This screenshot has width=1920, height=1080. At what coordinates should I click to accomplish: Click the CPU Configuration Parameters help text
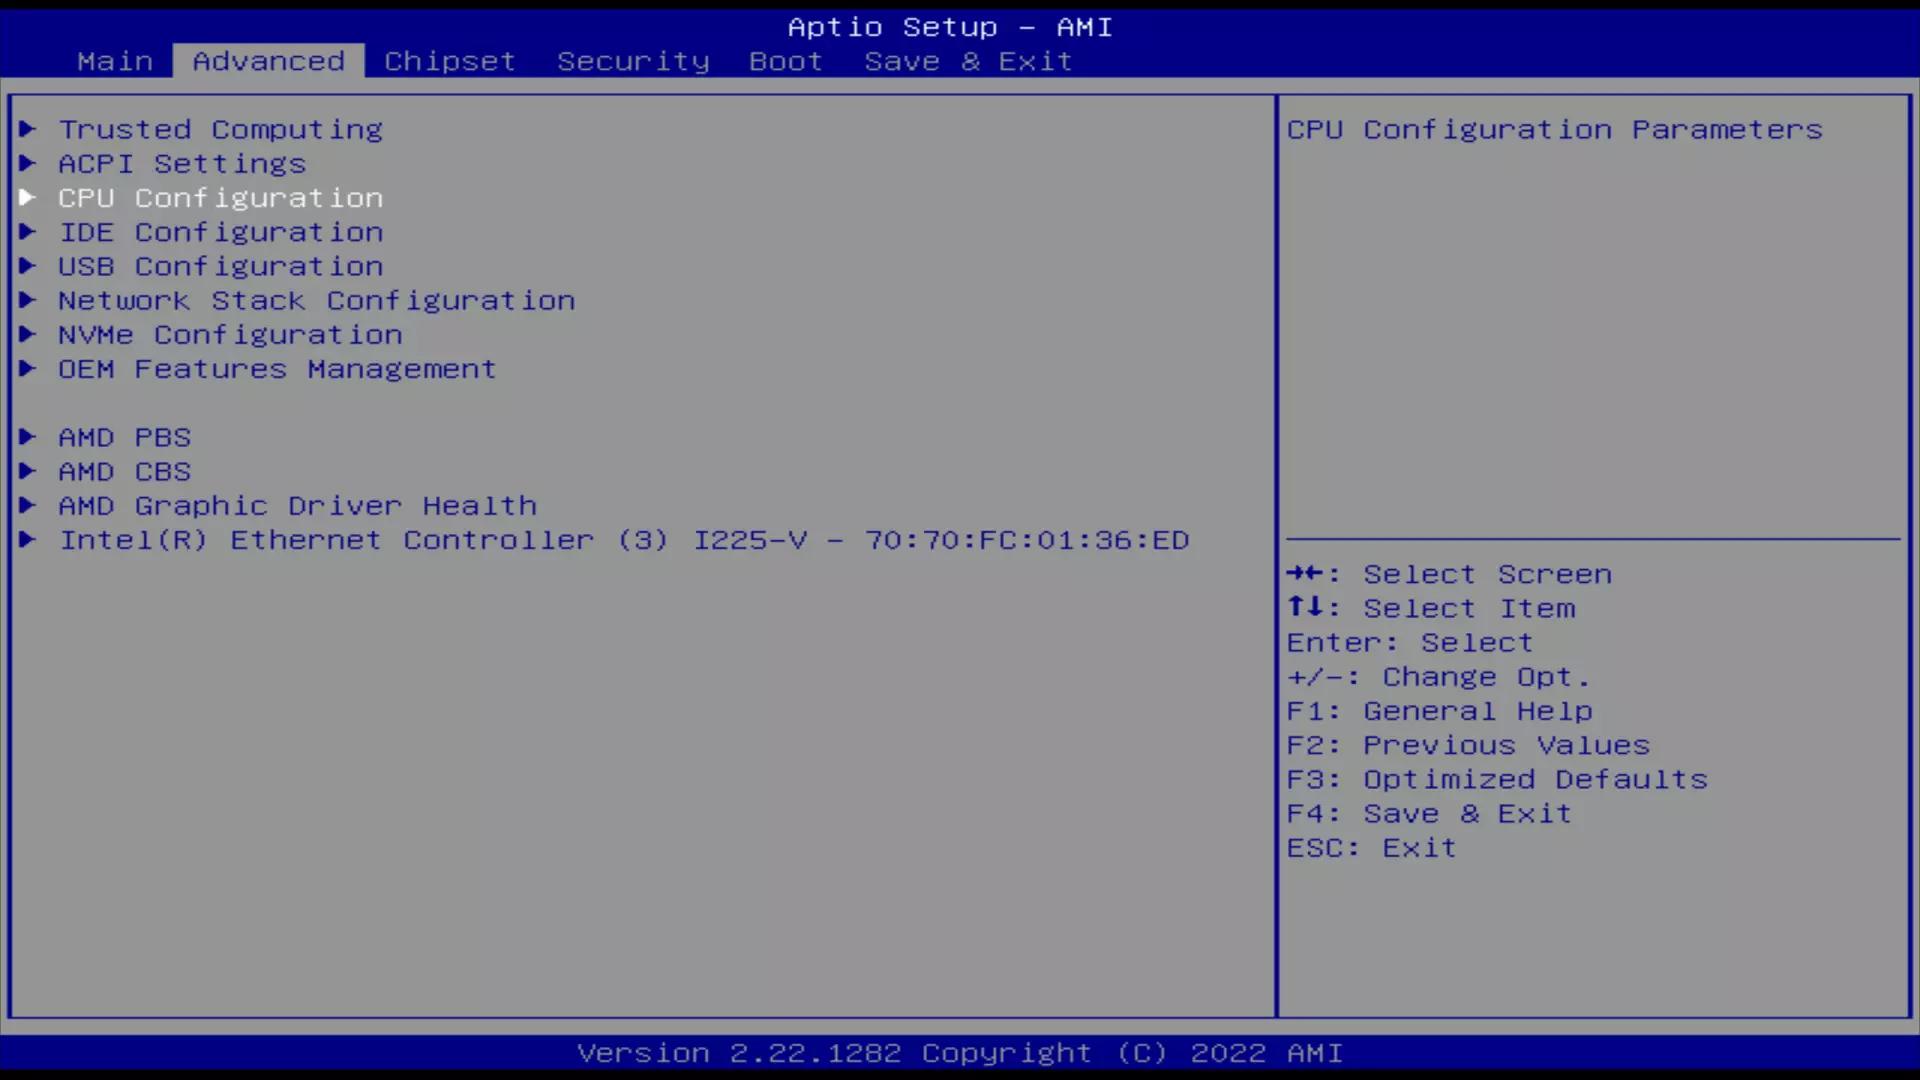pyautogui.click(x=1554, y=129)
